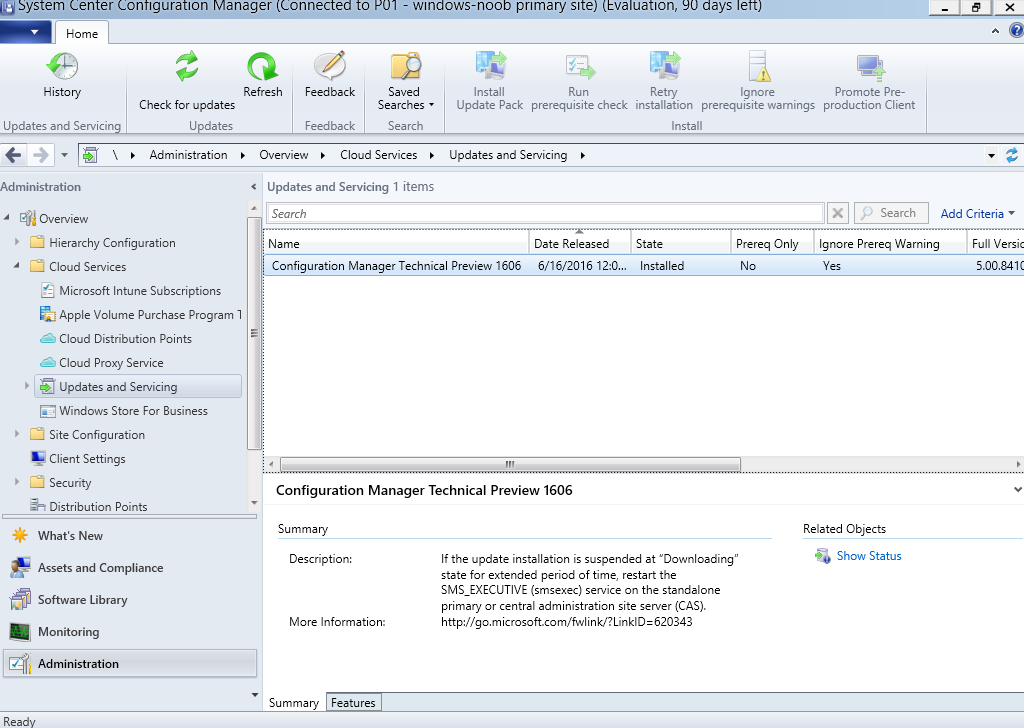Image resolution: width=1024 pixels, height=728 pixels.
Task: Select Windows Store For Business node
Action: click(124, 411)
